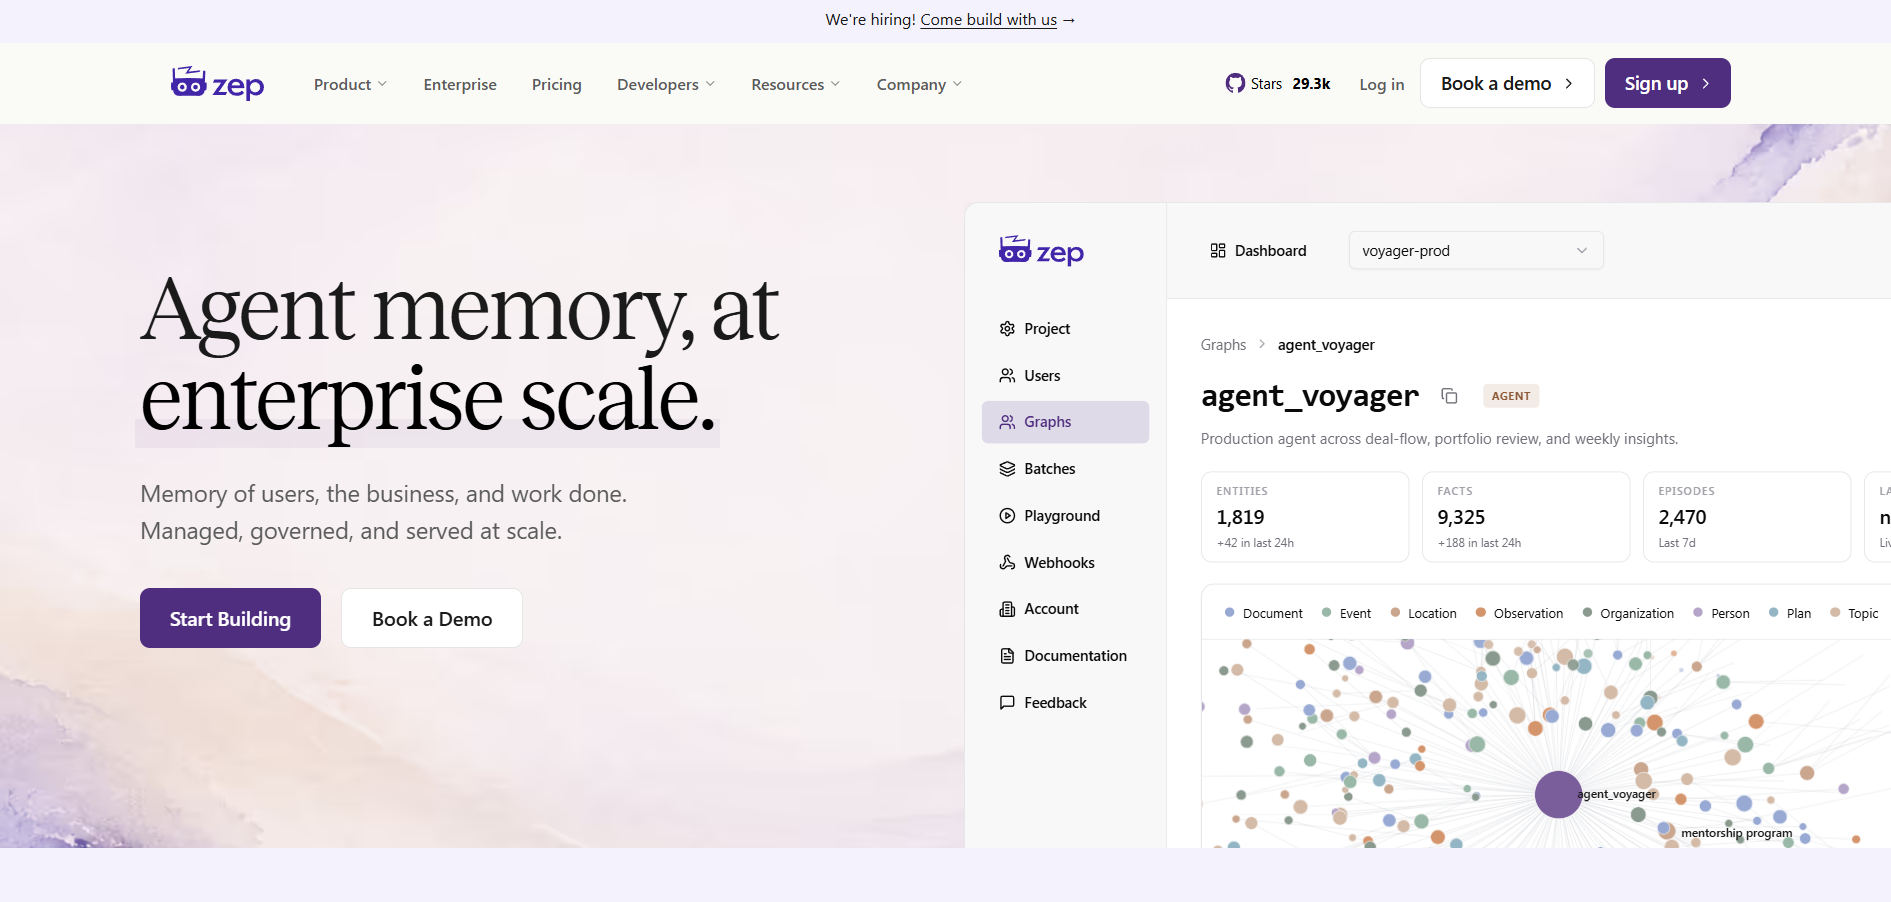
Task: Select Webhooks in dashboard sidebar
Action: pyautogui.click(x=1065, y=563)
